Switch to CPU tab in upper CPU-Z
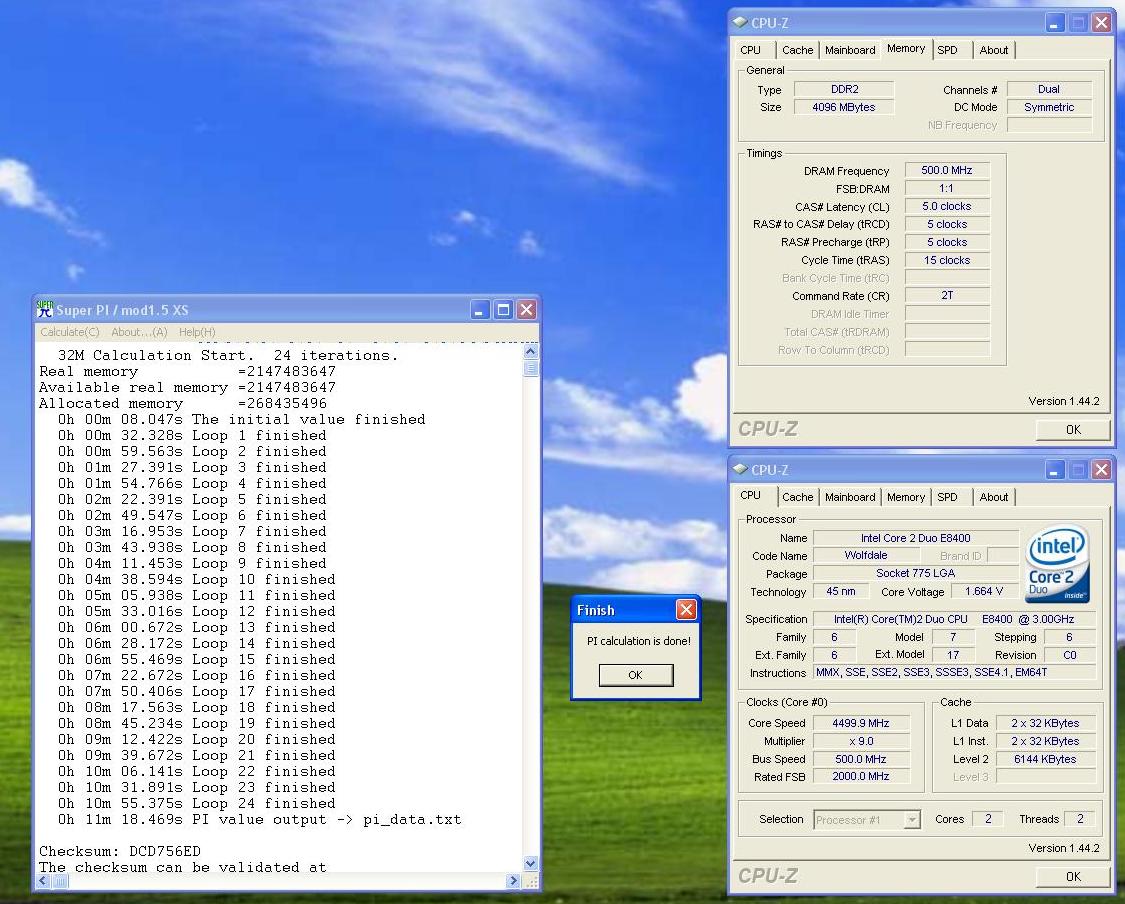Screen dimensions: 1125x904 point(750,50)
